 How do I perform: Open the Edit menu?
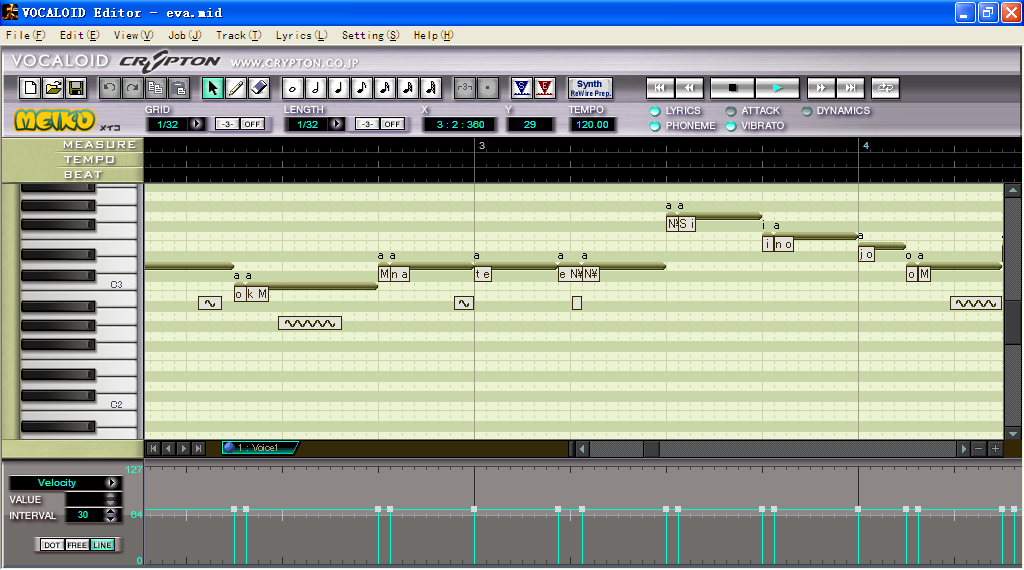[x=79, y=35]
